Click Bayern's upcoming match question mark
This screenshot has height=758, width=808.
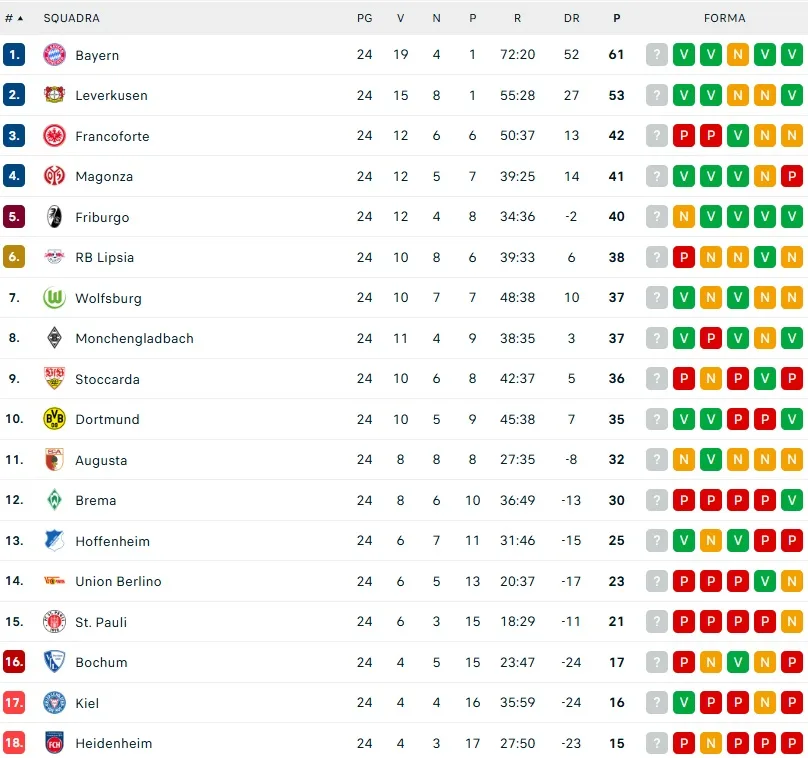coord(656,55)
